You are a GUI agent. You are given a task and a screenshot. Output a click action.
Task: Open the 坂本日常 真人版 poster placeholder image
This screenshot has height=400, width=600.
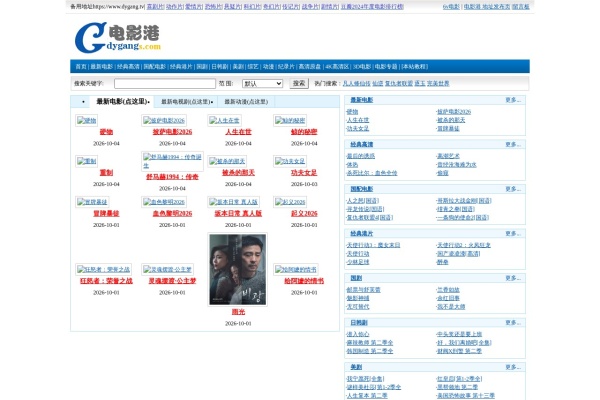(x=233, y=201)
